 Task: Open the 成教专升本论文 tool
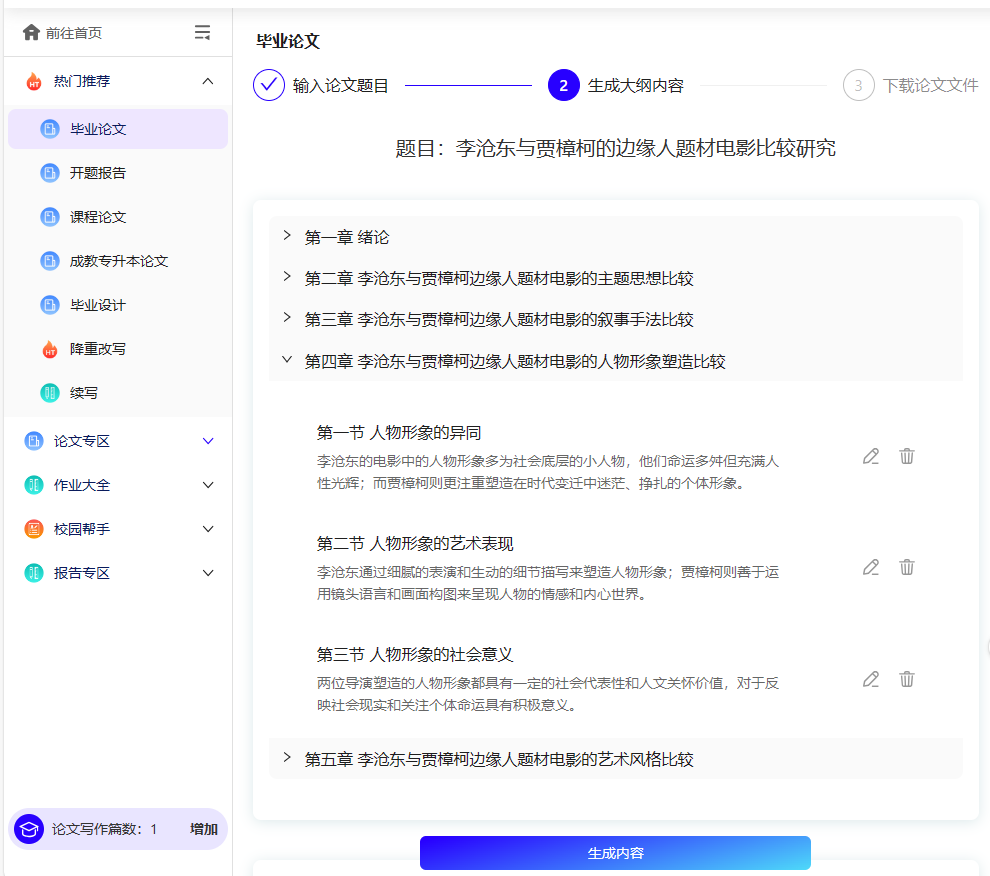pos(50,260)
